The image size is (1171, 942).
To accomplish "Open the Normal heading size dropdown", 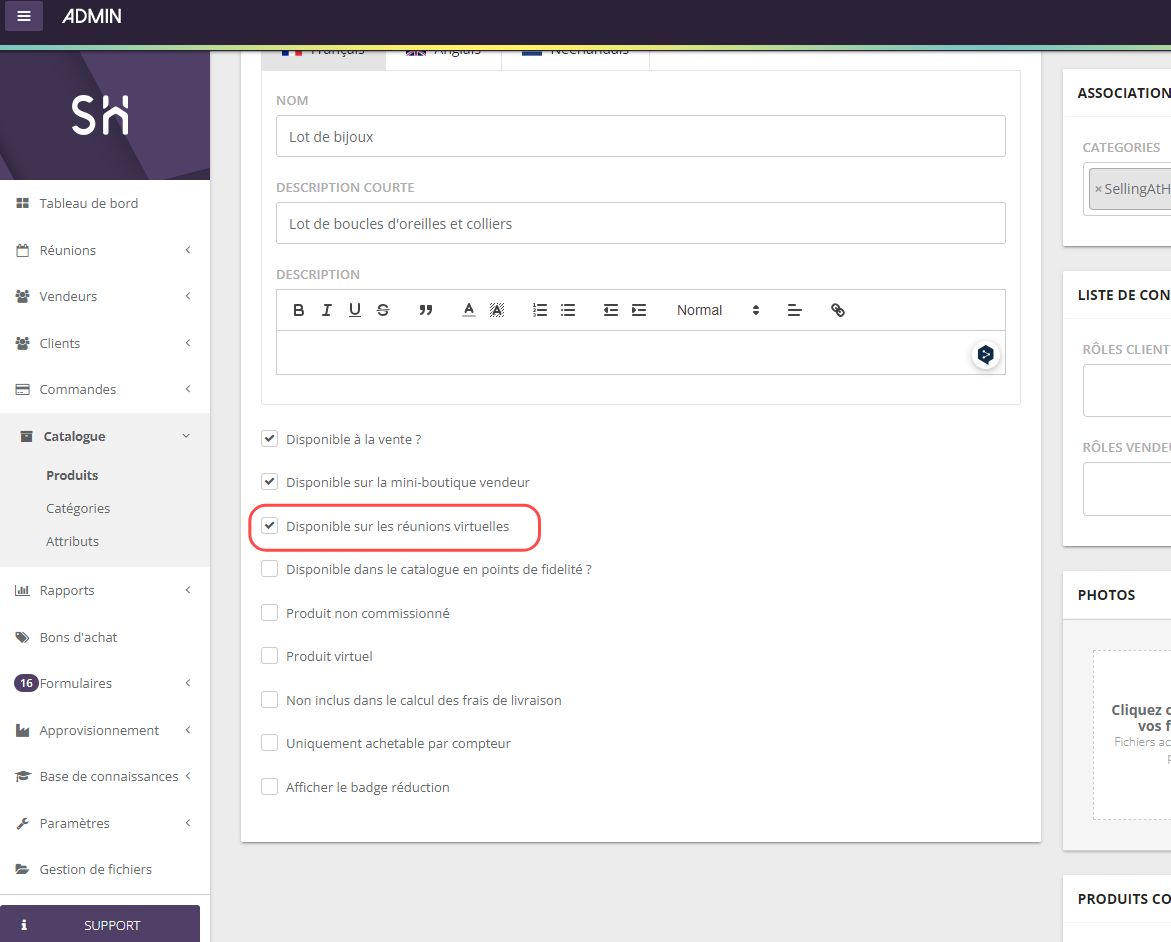I will 718,310.
